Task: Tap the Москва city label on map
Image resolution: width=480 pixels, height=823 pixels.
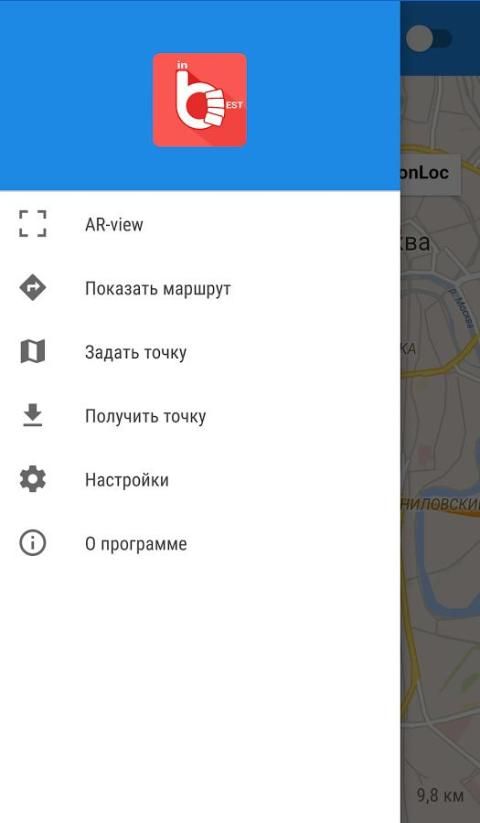Action: pos(415,242)
